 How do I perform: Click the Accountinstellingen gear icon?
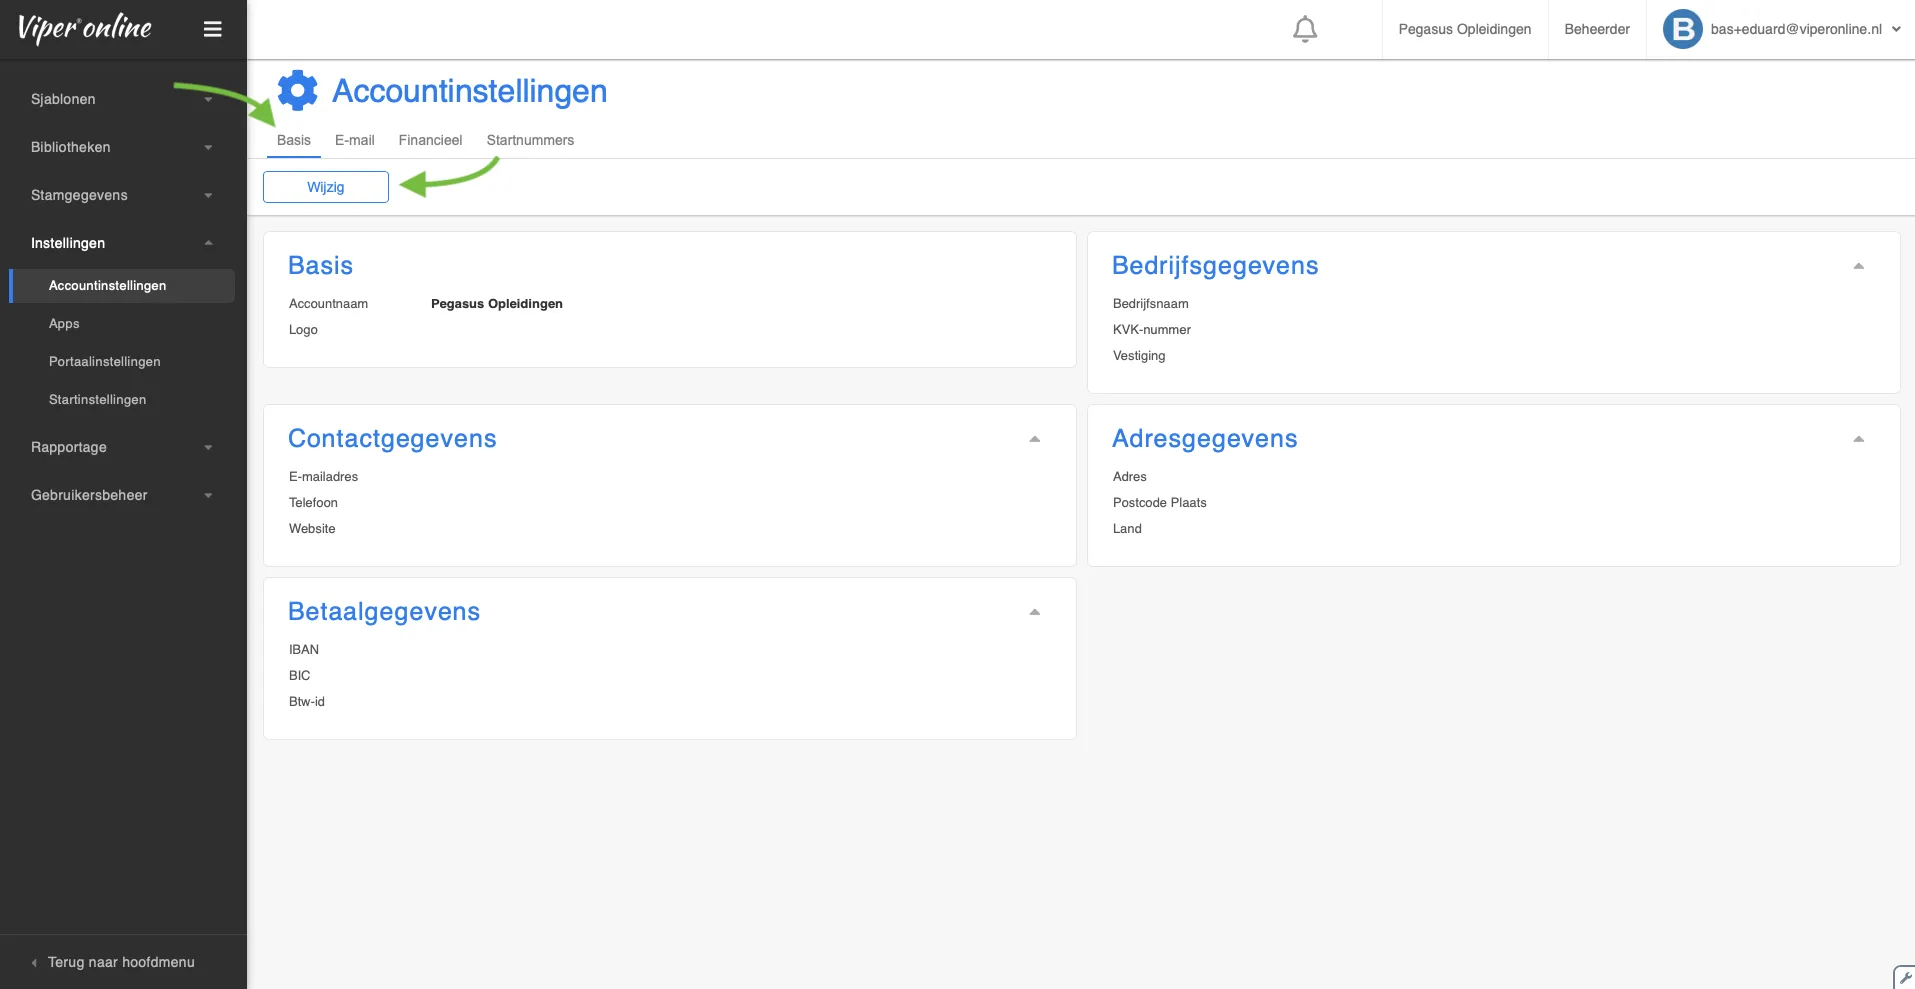(297, 90)
